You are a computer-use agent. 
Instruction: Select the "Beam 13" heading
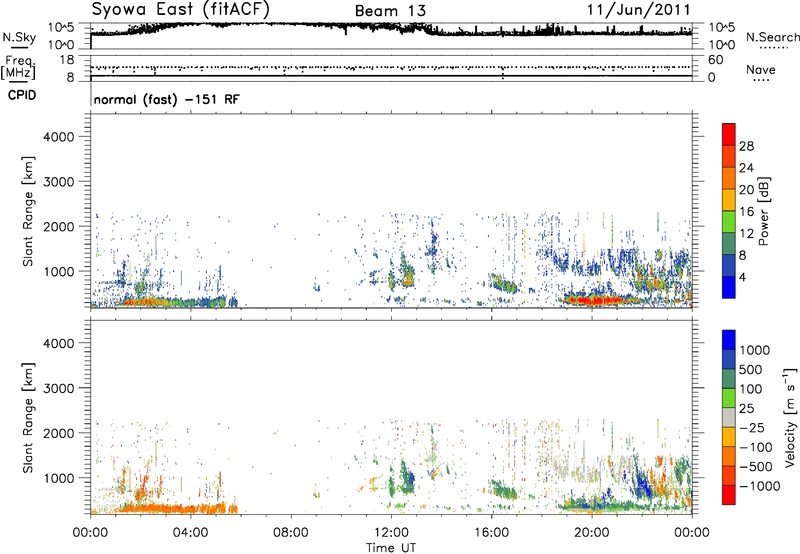390,11
